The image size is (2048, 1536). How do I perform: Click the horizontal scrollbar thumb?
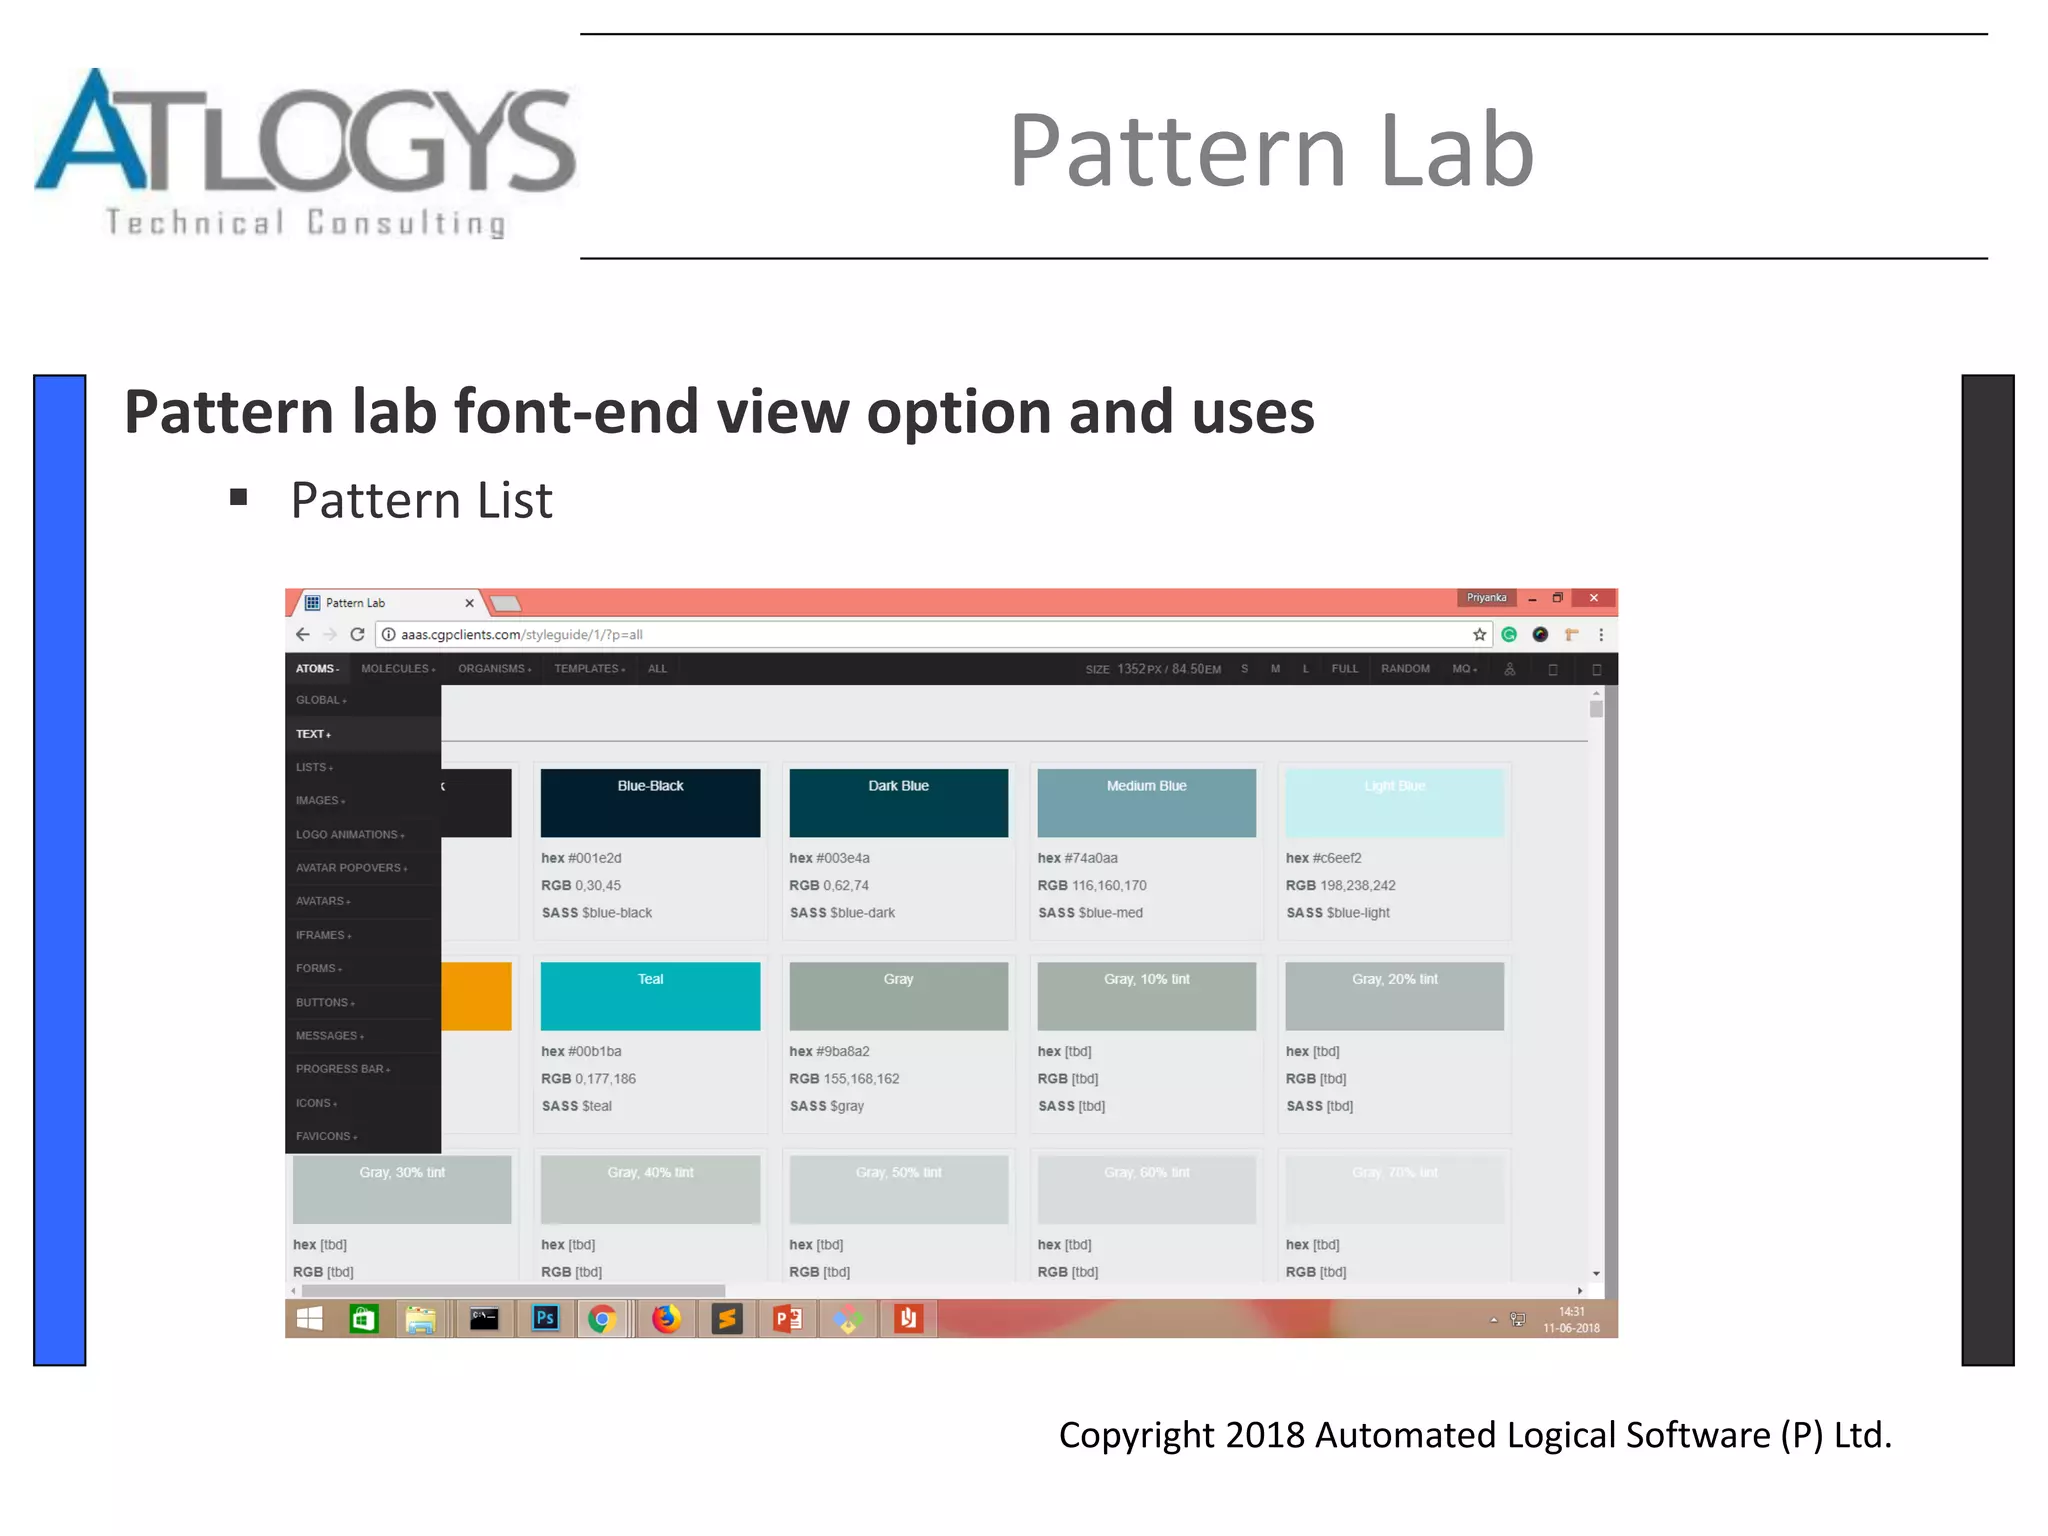click(x=513, y=1291)
